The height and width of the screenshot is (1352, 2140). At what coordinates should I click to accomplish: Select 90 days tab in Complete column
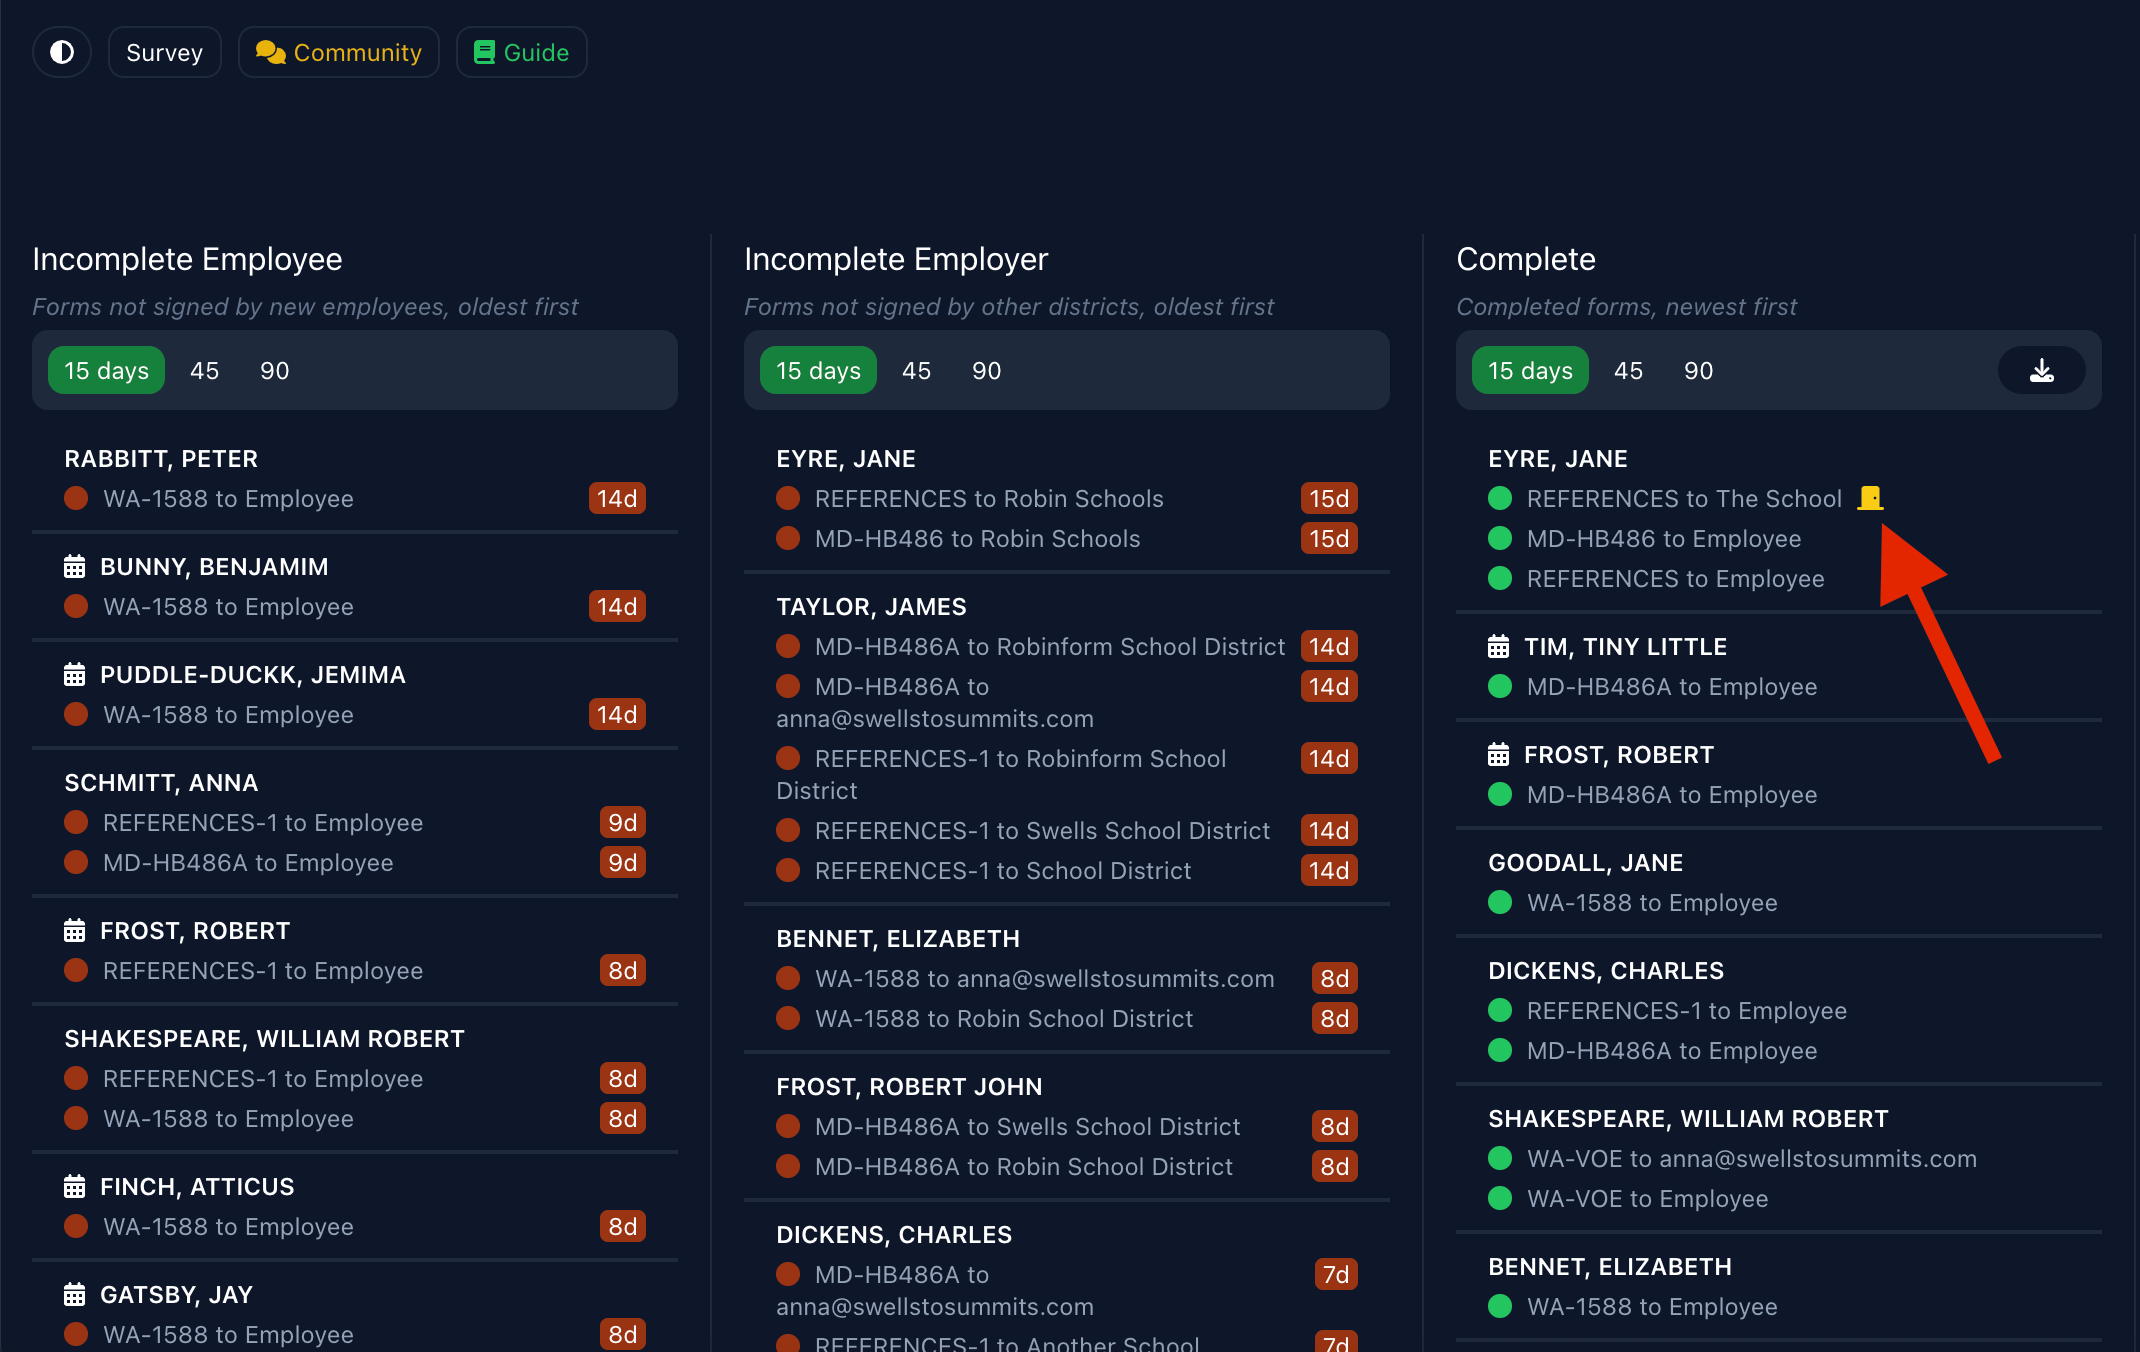(1698, 371)
